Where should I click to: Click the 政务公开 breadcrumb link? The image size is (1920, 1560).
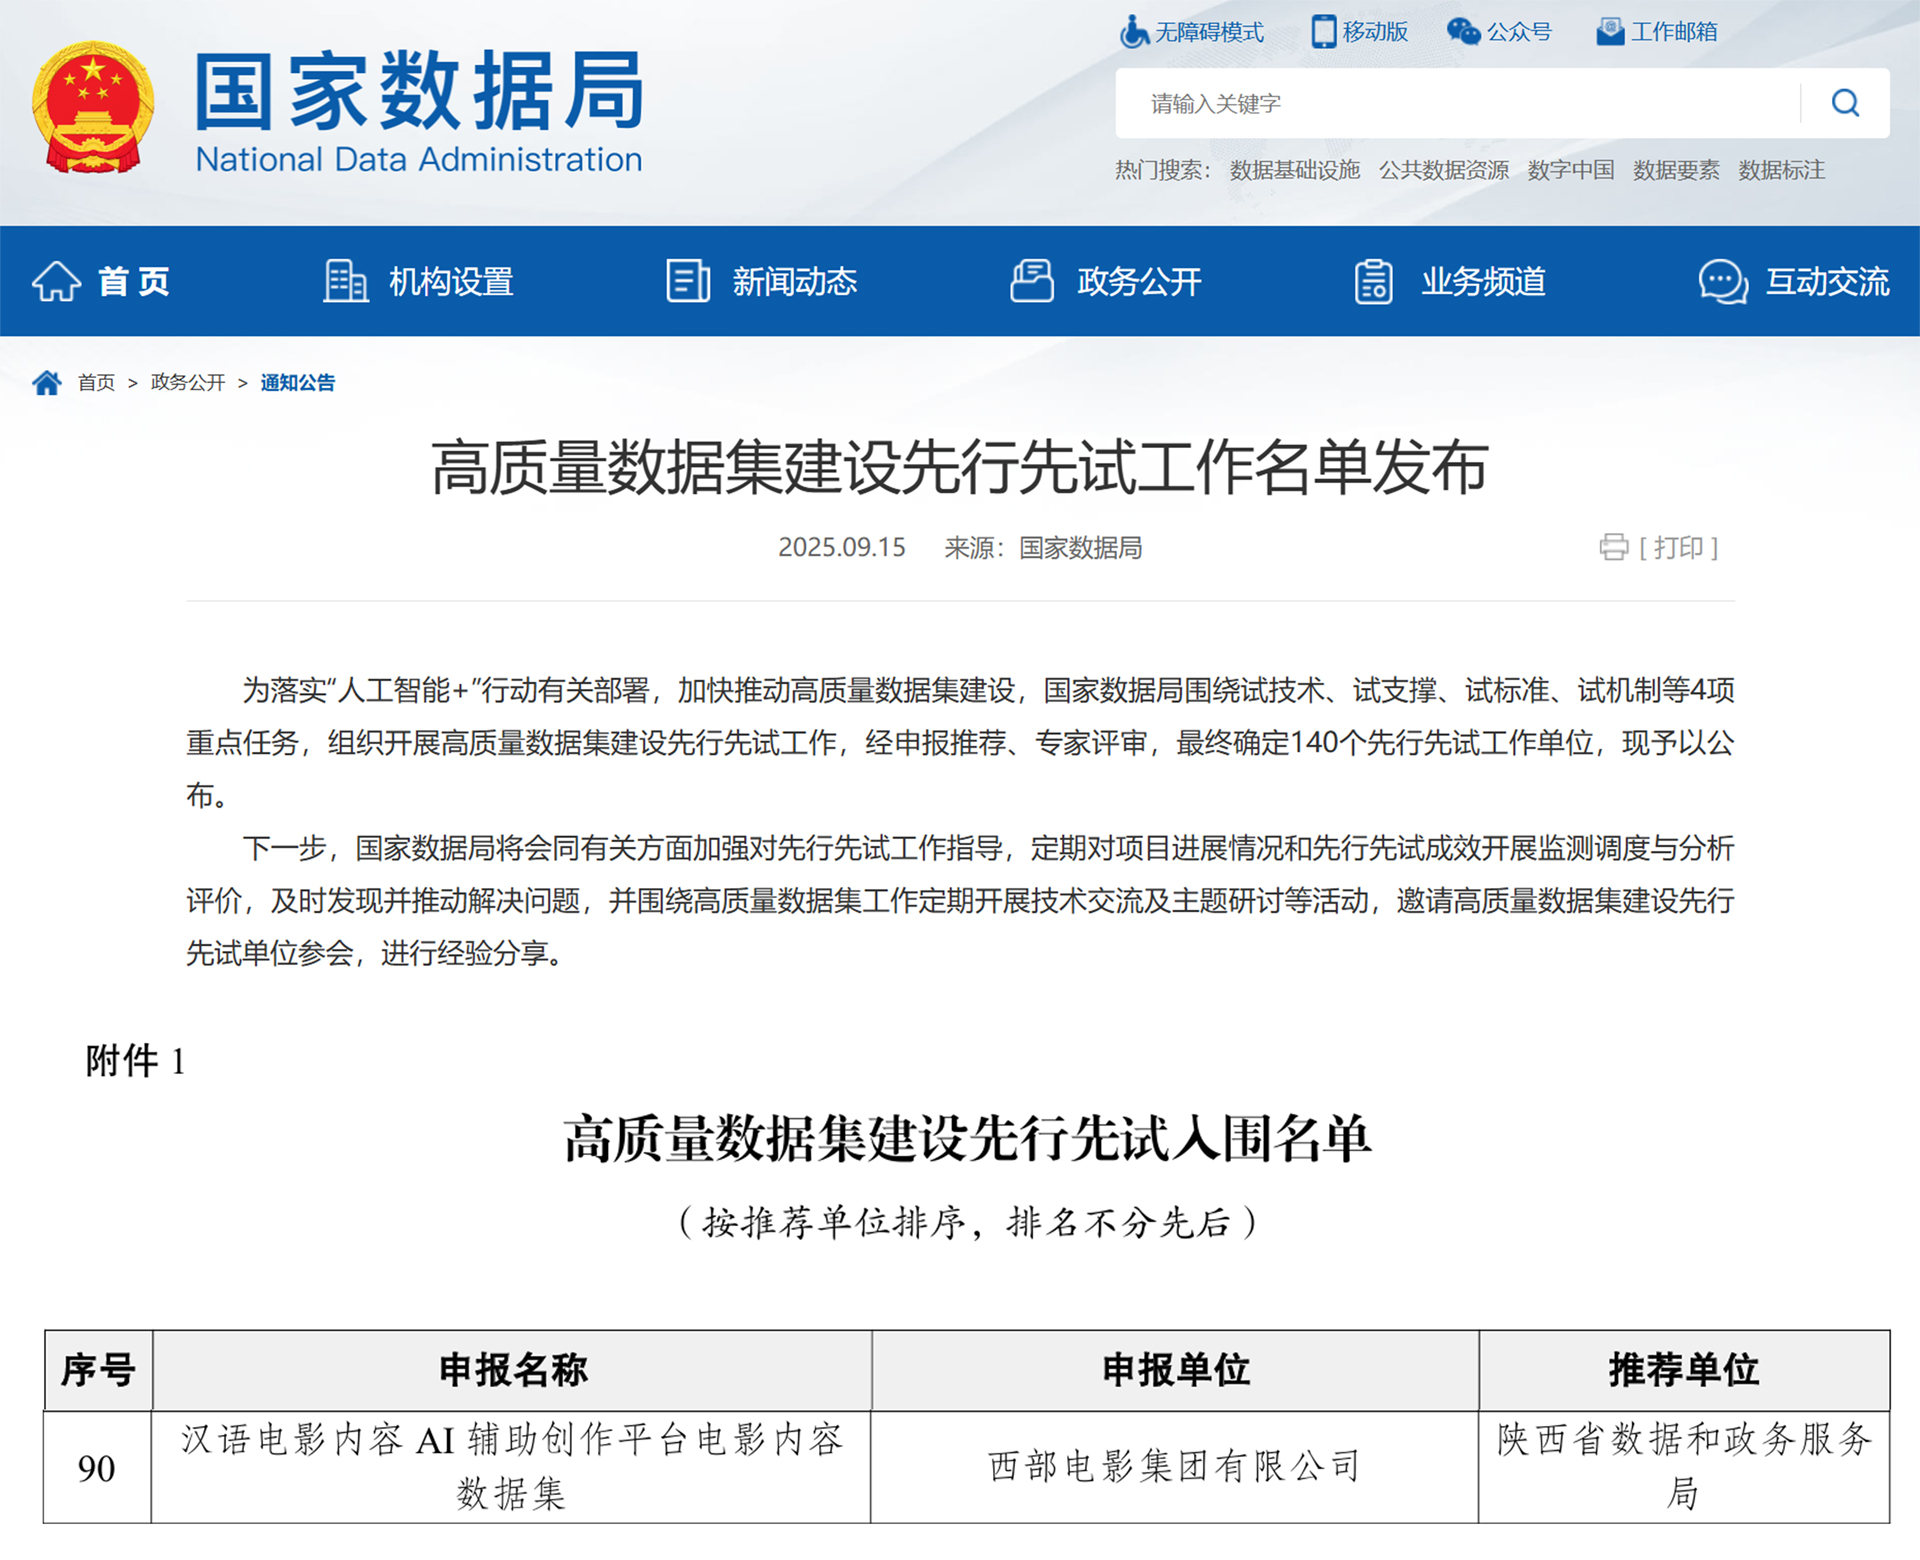tap(187, 383)
